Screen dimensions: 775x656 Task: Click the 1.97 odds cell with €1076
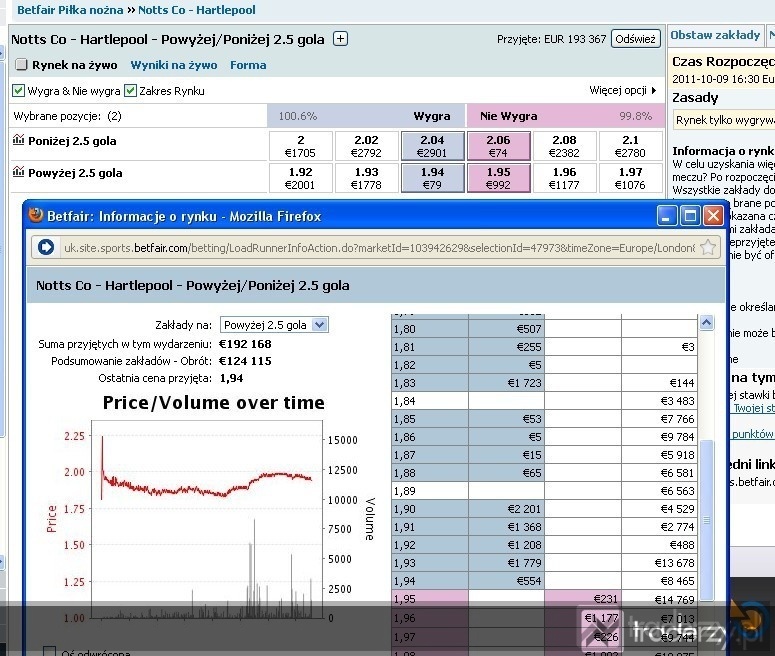tap(630, 178)
